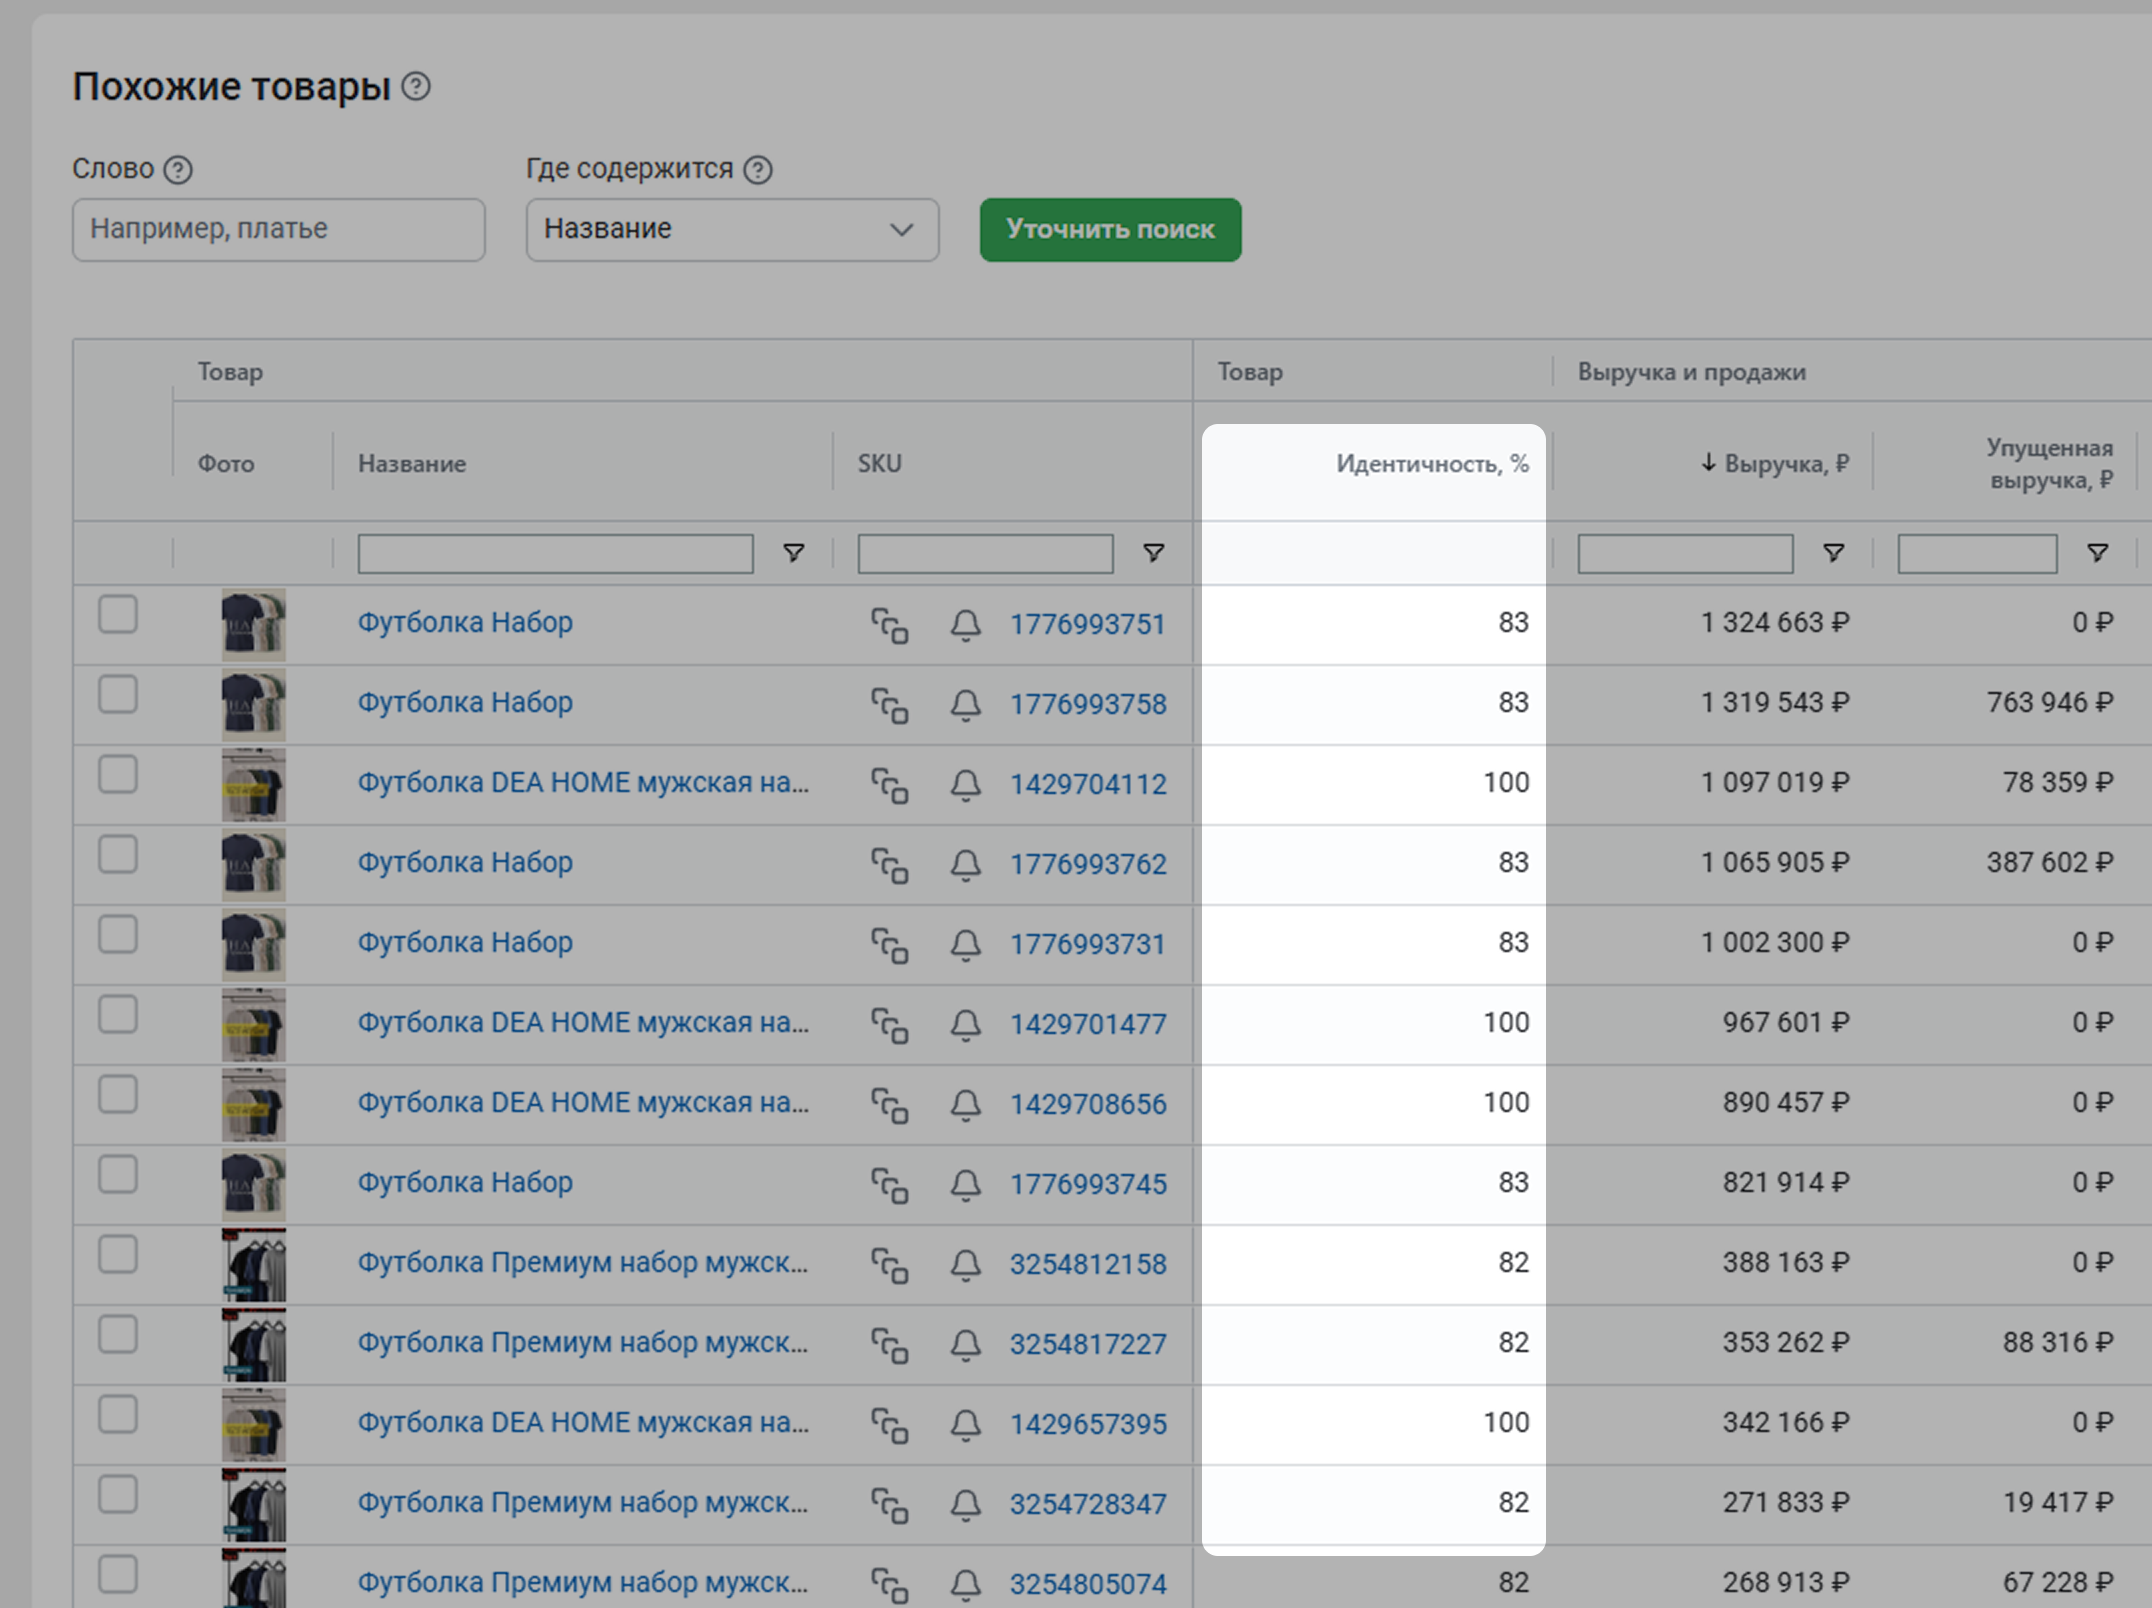This screenshot has width=2152, height=1608.
Task: Click filter funnel for SKU column
Action: click(1153, 553)
